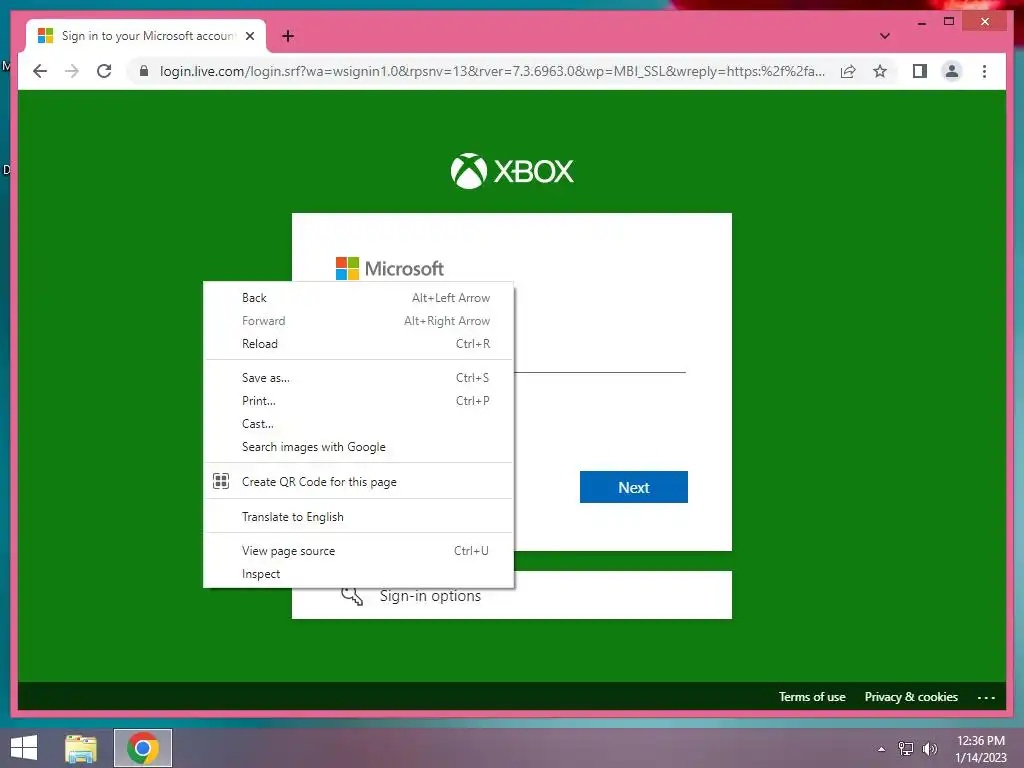Choose Reload from the context menu

tap(359, 344)
